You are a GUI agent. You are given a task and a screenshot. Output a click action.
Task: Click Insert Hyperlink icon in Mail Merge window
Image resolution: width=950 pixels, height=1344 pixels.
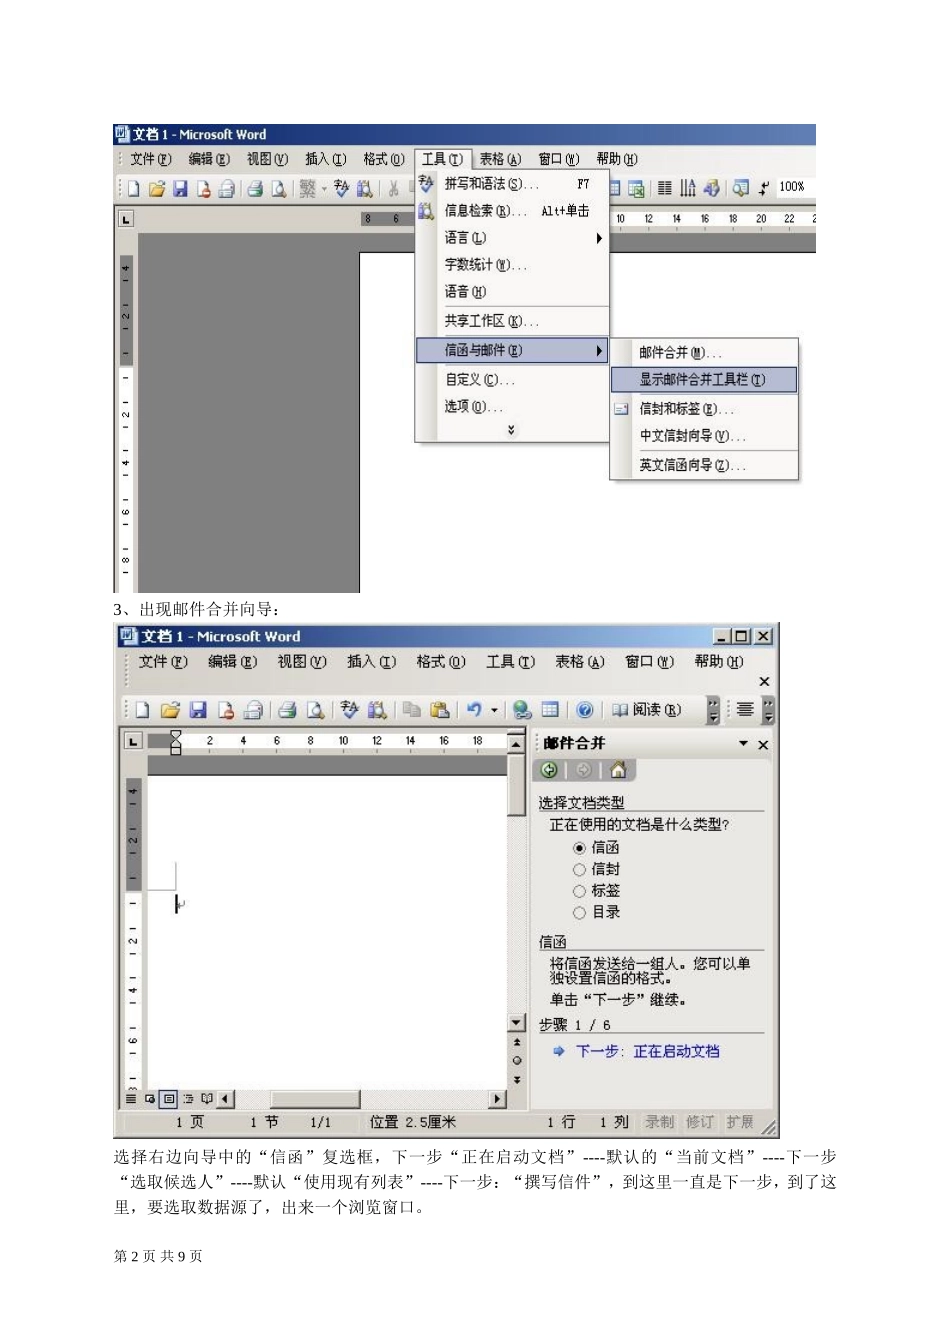point(521,710)
